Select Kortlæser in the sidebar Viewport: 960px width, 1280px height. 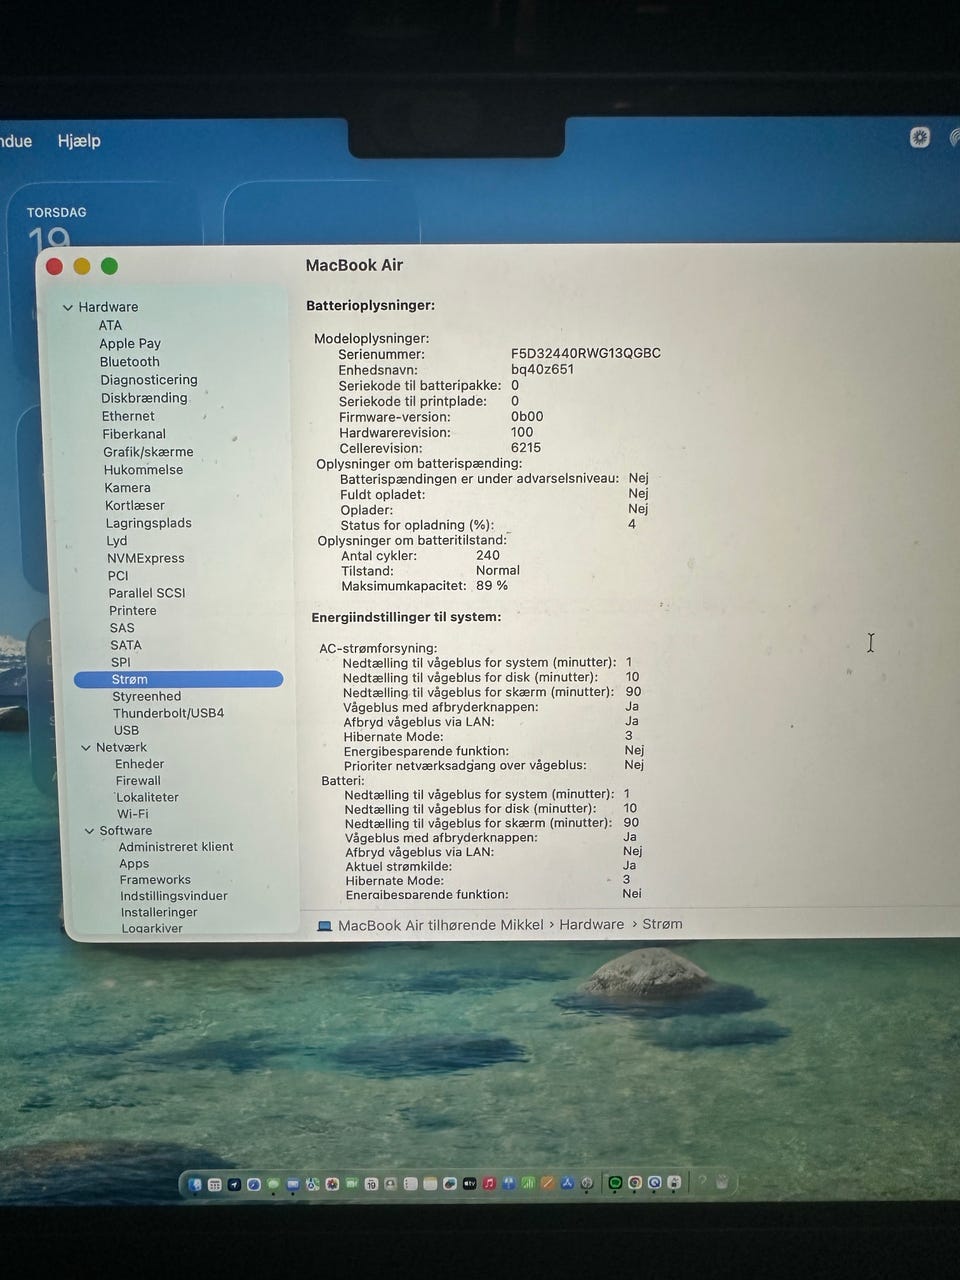tap(135, 505)
